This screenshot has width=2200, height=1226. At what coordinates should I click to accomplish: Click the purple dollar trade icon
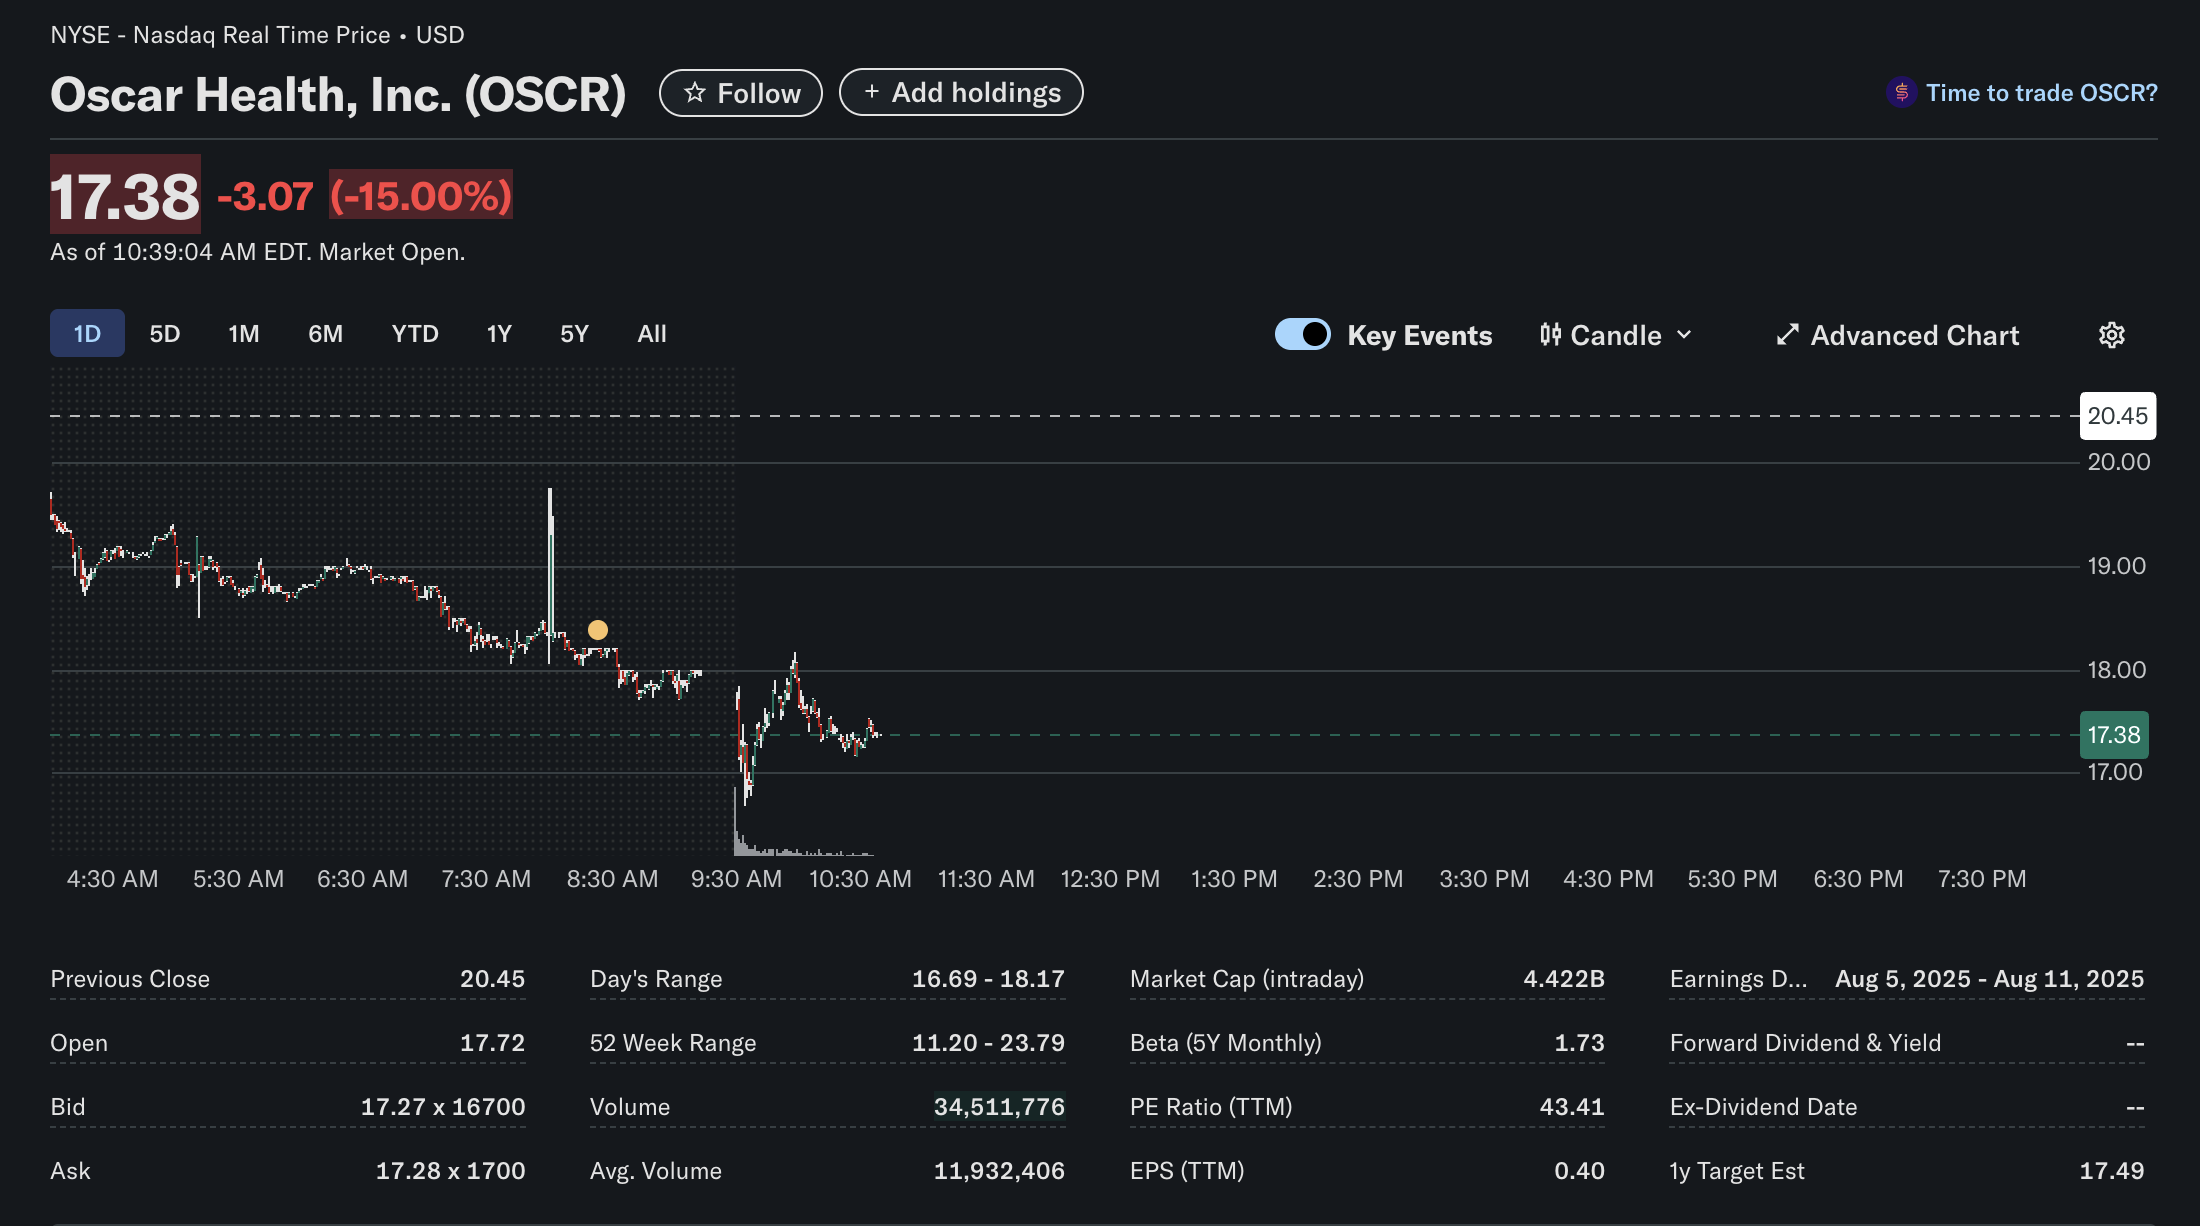[1901, 93]
